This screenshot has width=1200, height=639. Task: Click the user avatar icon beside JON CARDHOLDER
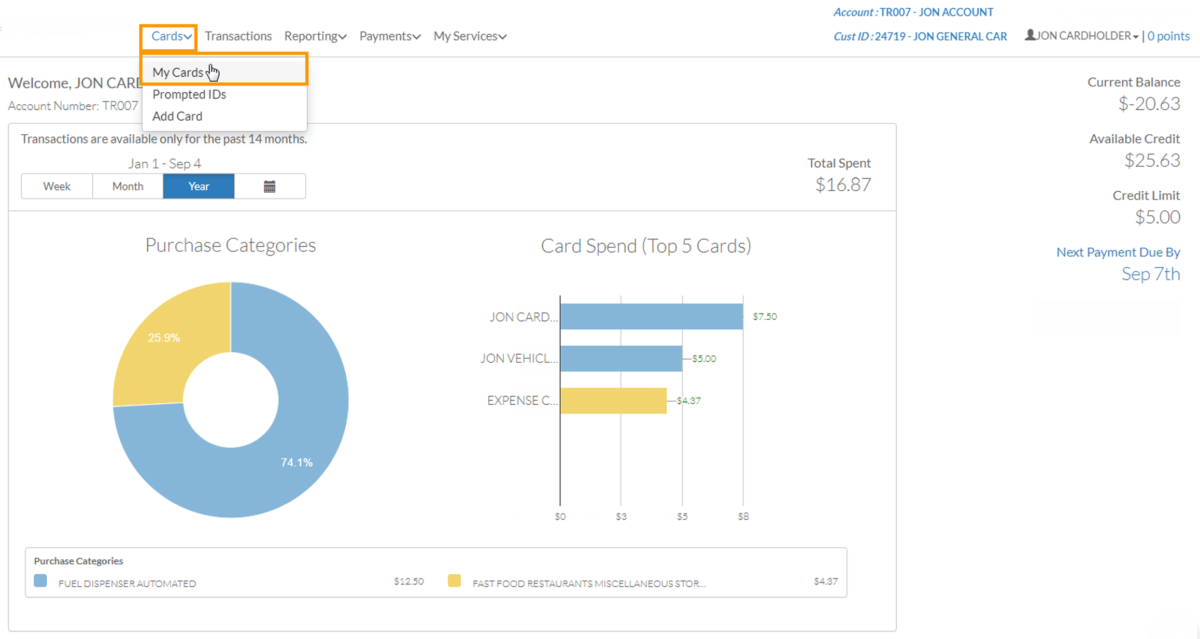pos(1031,35)
